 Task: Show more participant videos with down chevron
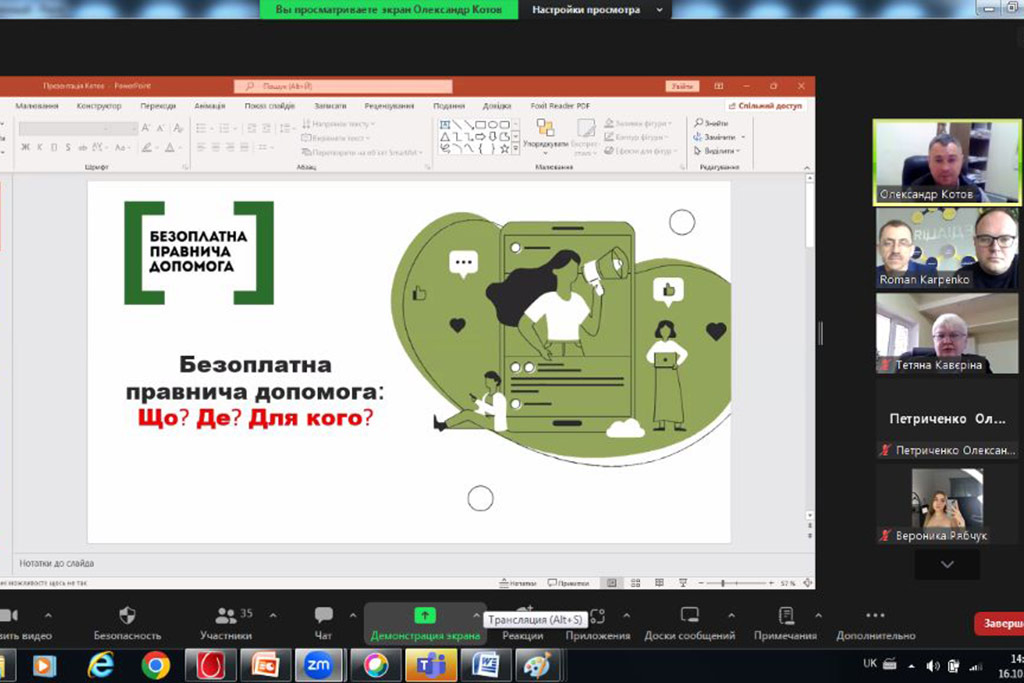click(x=947, y=565)
